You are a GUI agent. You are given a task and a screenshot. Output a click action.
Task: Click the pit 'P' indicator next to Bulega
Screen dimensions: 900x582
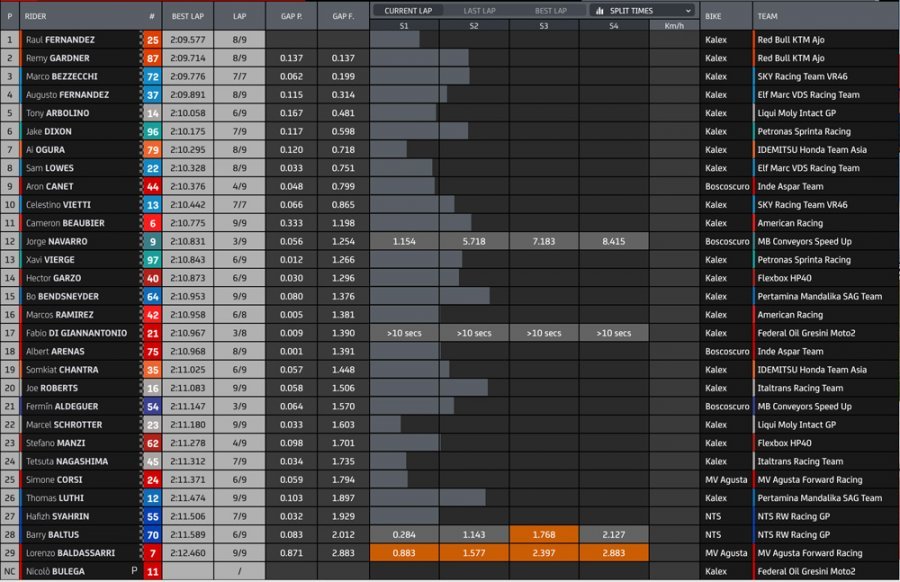134,572
